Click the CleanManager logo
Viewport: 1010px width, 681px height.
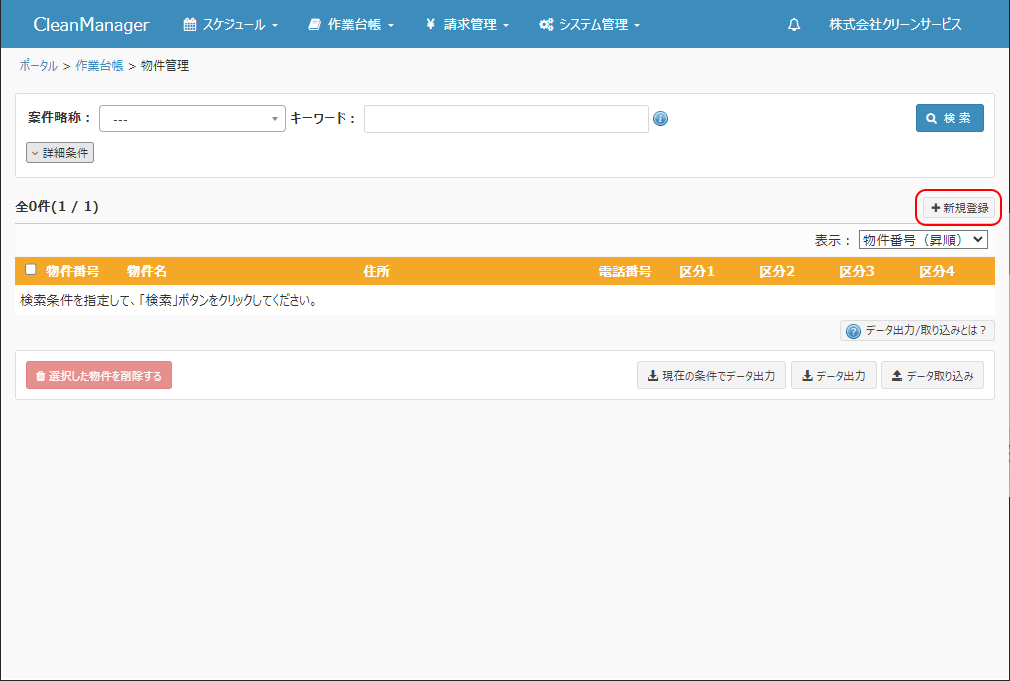pos(91,25)
